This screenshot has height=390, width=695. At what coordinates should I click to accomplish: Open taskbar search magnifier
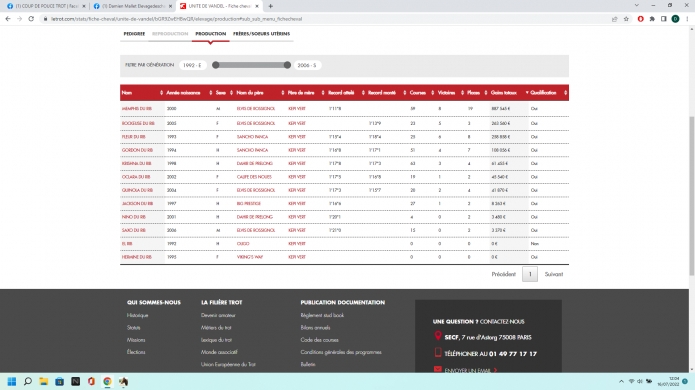click(28, 381)
